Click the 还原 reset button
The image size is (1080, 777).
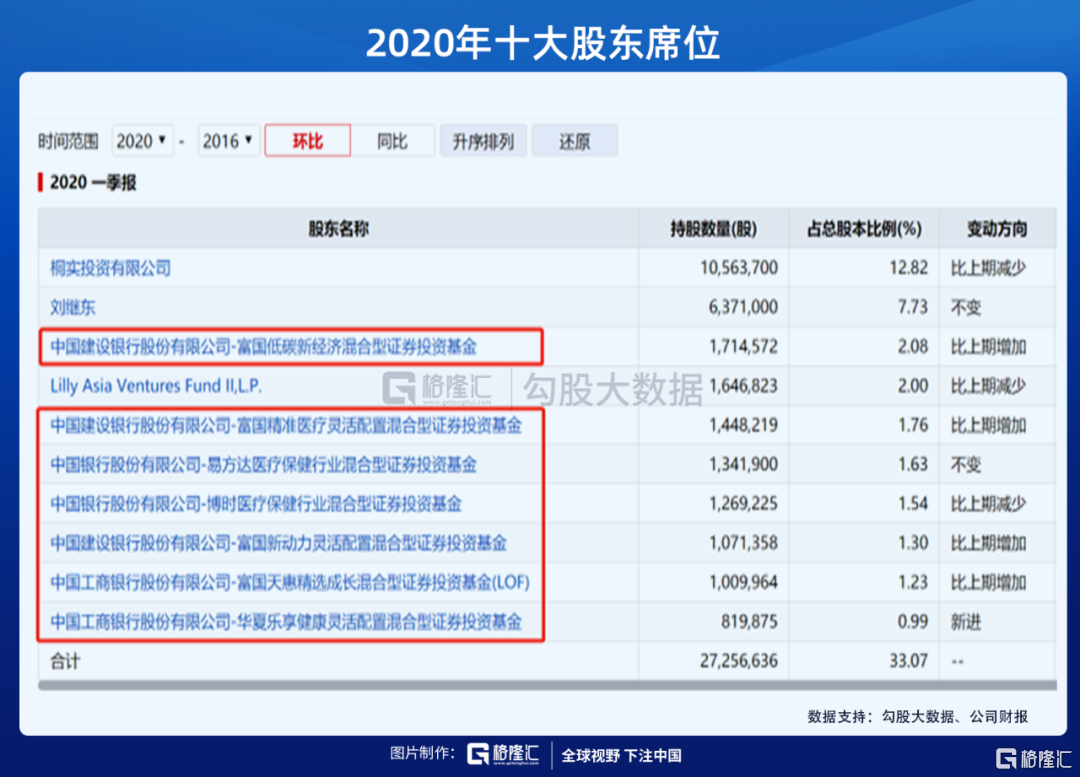coord(574,141)
